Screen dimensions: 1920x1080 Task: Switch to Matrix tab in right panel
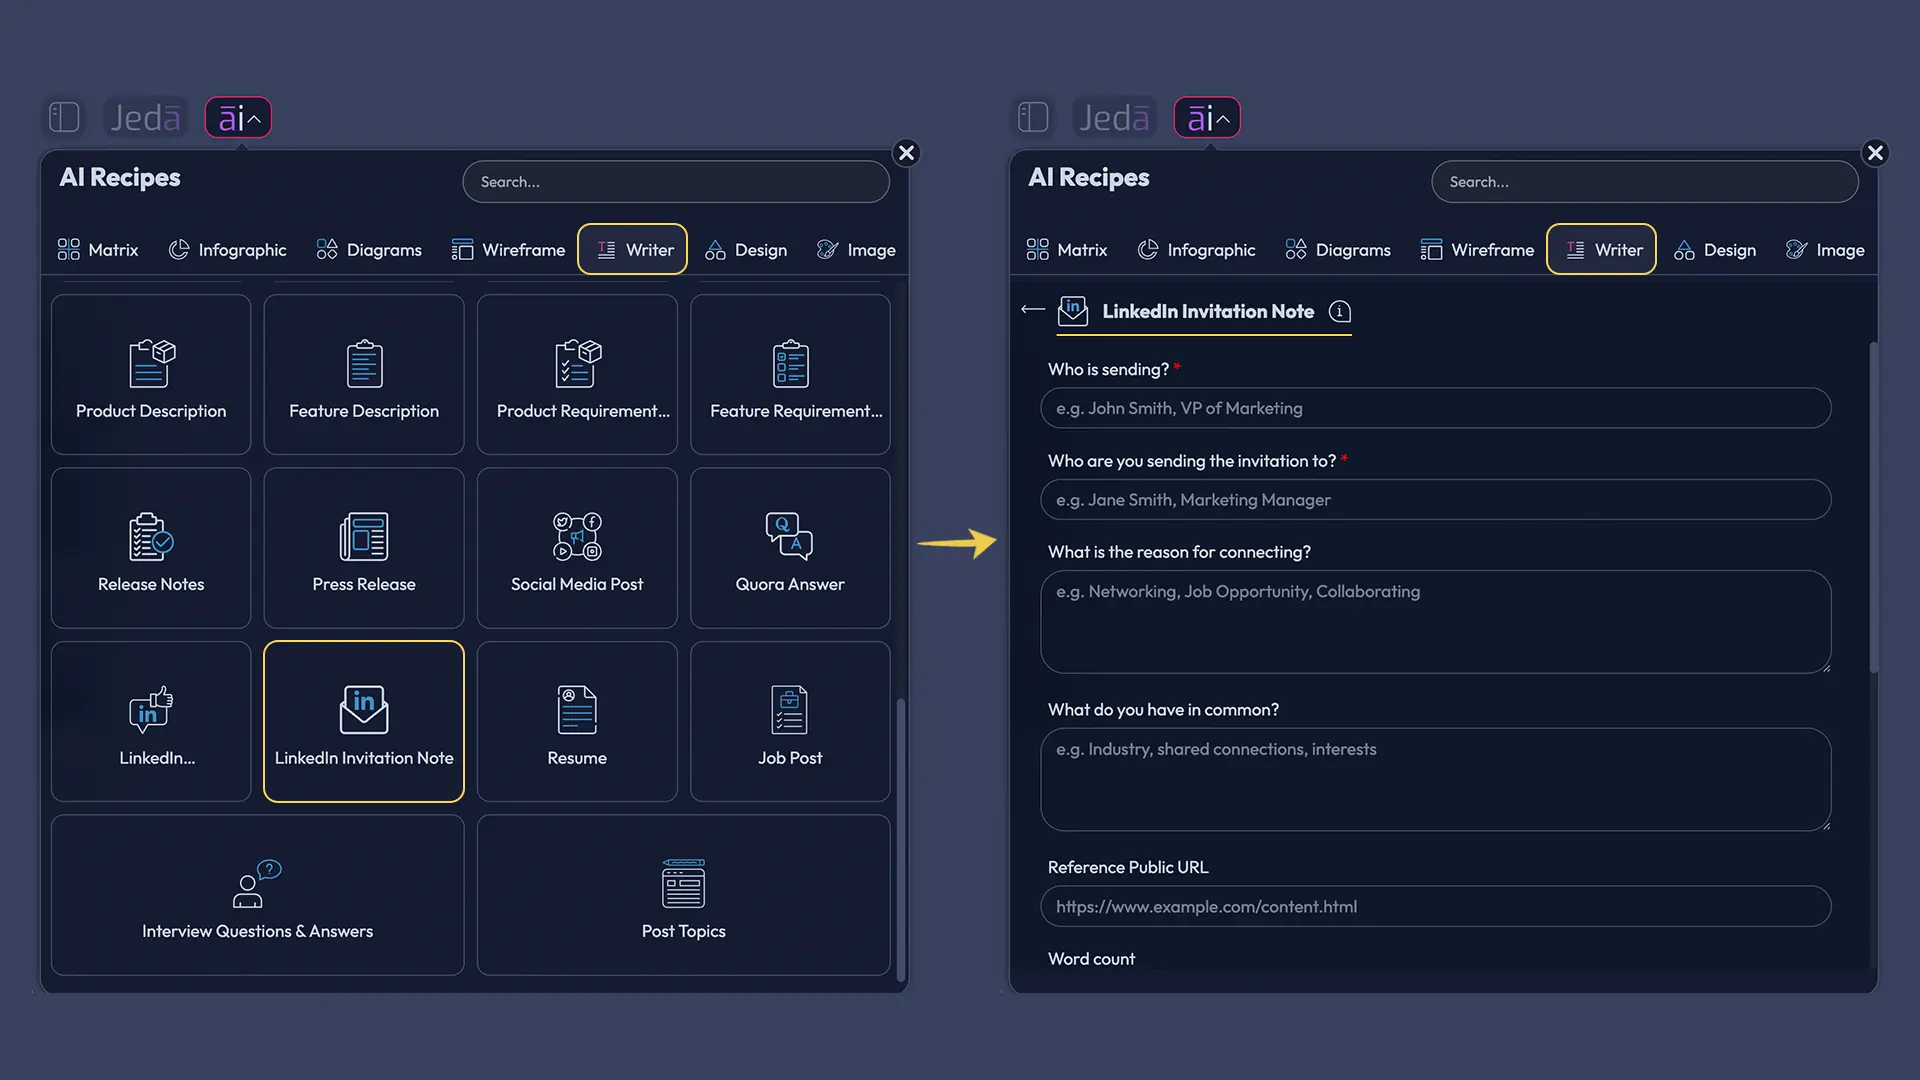point(1067,249)
